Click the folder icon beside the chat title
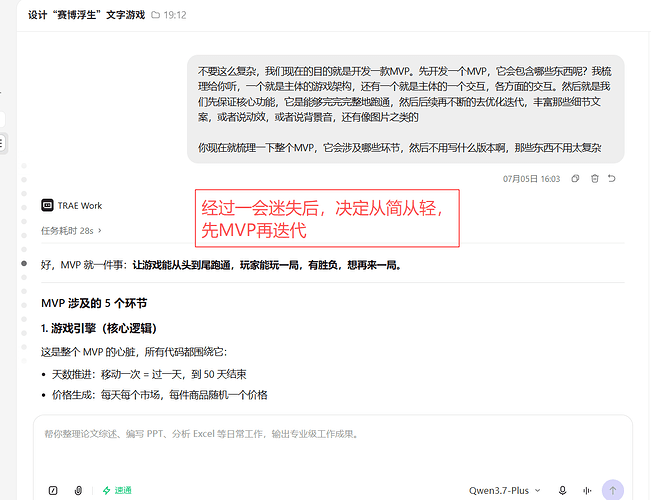Image resolution: width=651 pixels, height=500 pixels. click(x=155, y=15)
